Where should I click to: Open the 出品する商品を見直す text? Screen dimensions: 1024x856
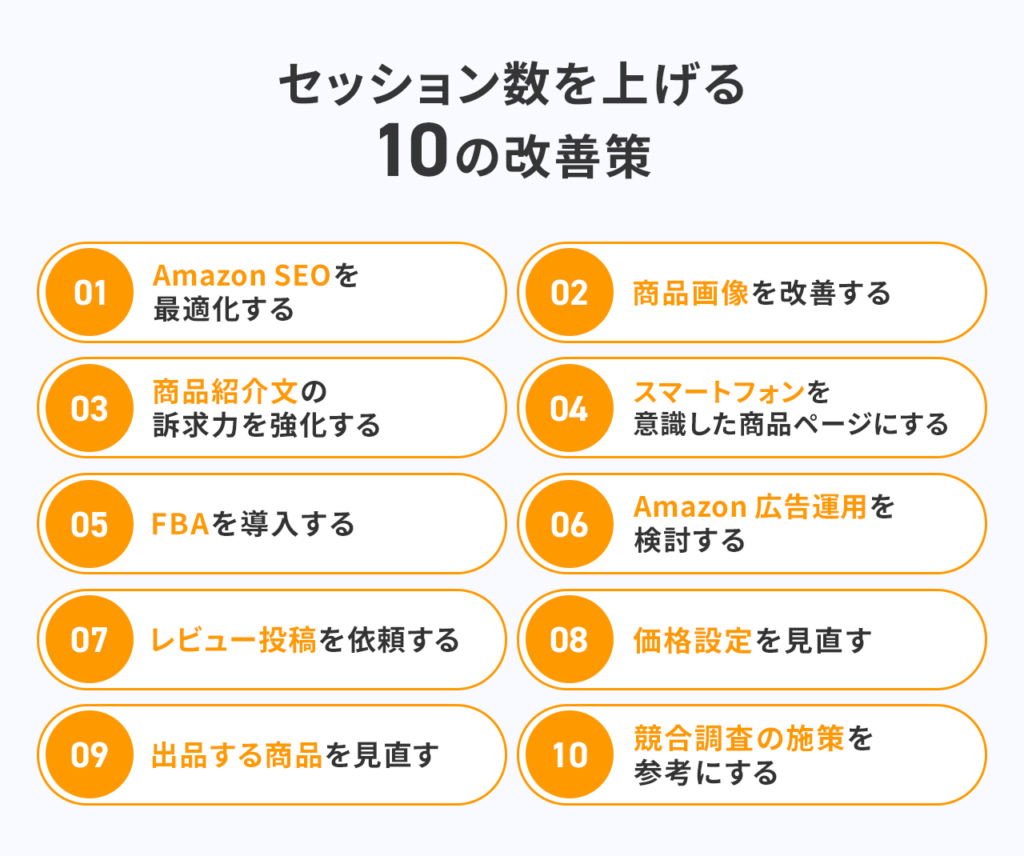(295, 755)
